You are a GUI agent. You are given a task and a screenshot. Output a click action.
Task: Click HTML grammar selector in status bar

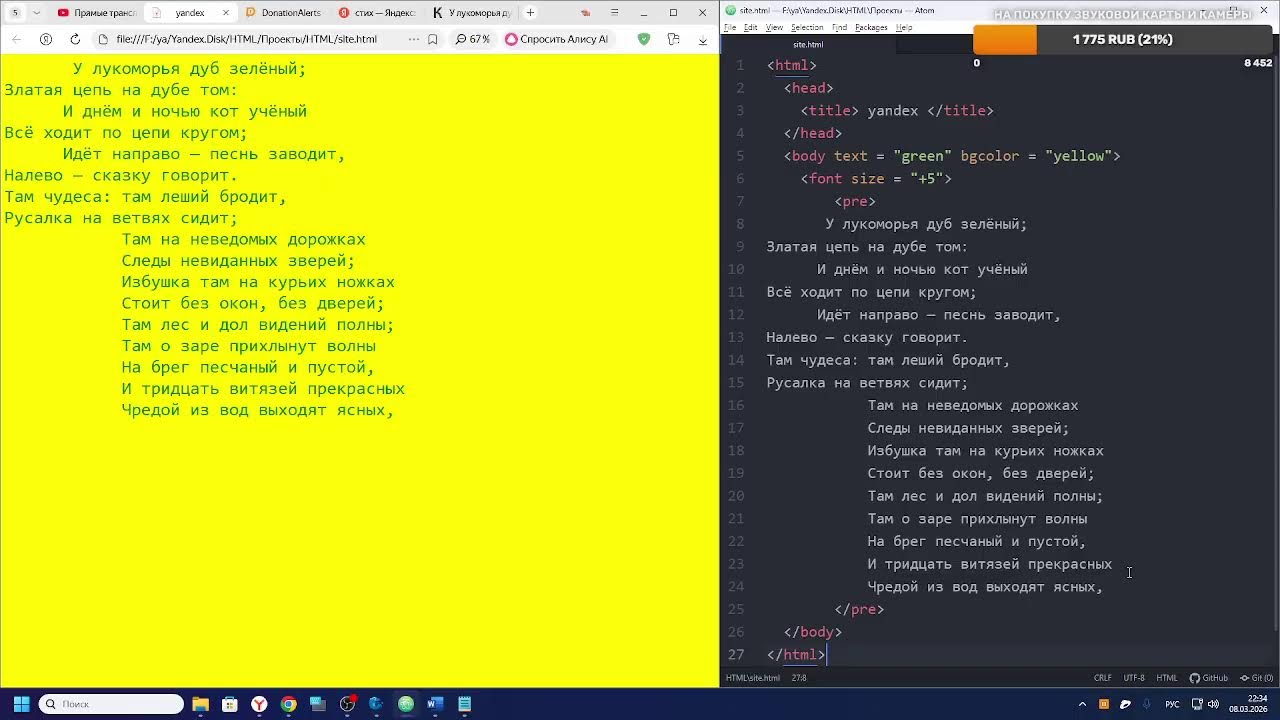1167,678
